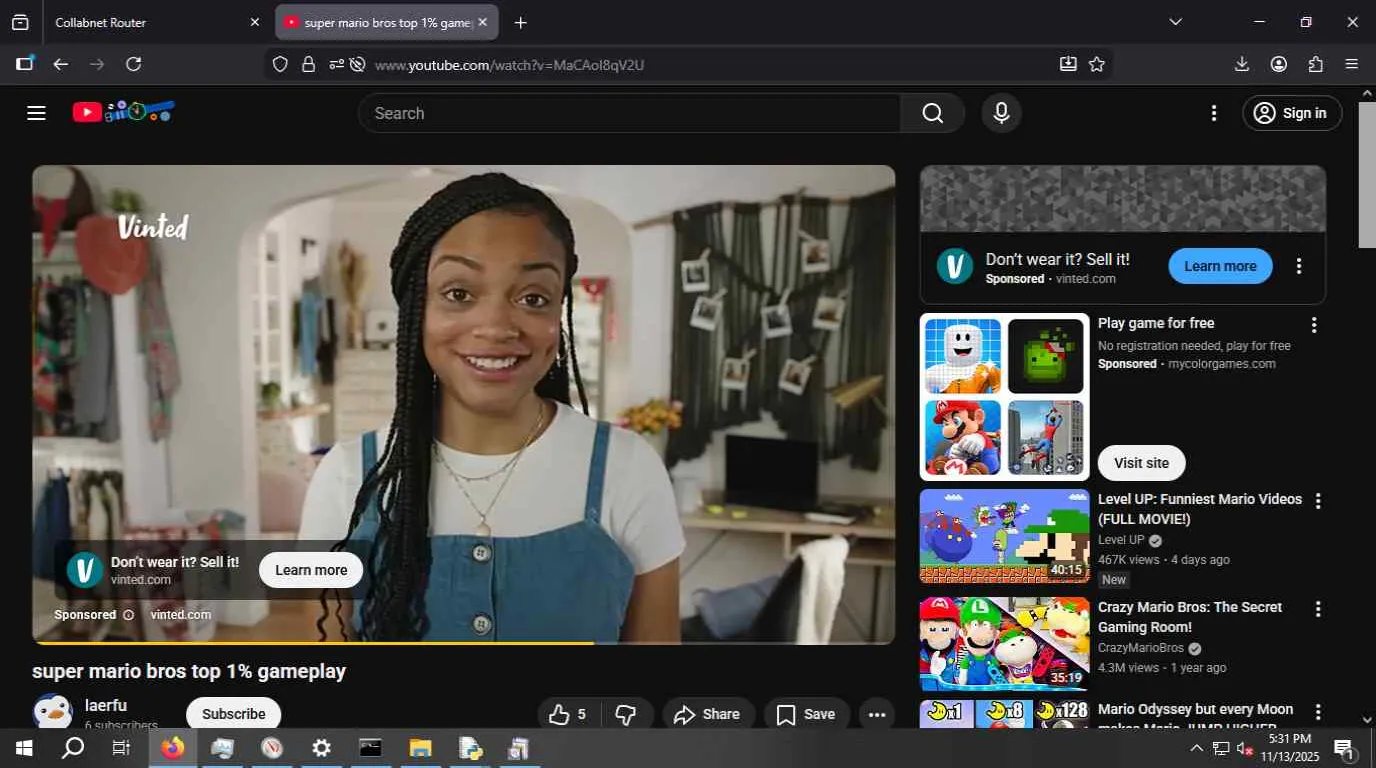Show hidden system tray icons
Viewport: 1376px width, 768px height.
pos(1196,748)
